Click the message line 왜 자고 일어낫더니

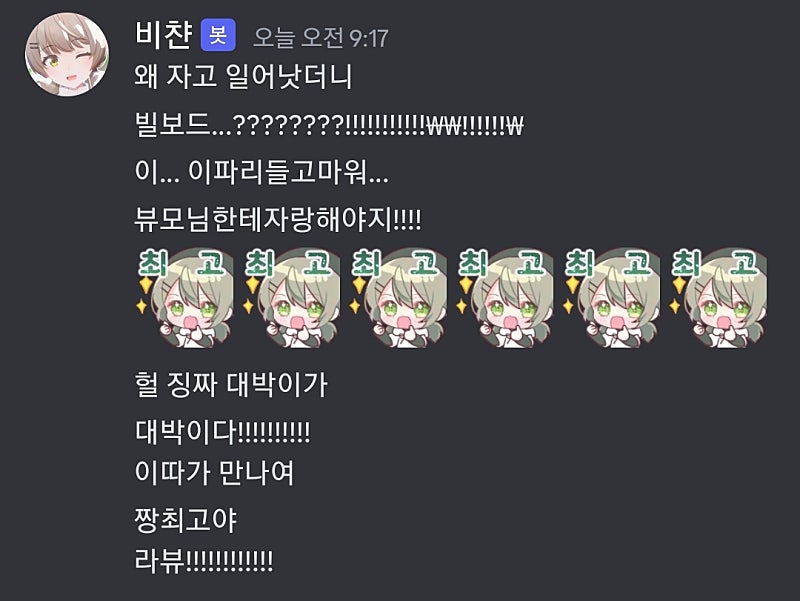pyautogui.click(x=243, y=77)
